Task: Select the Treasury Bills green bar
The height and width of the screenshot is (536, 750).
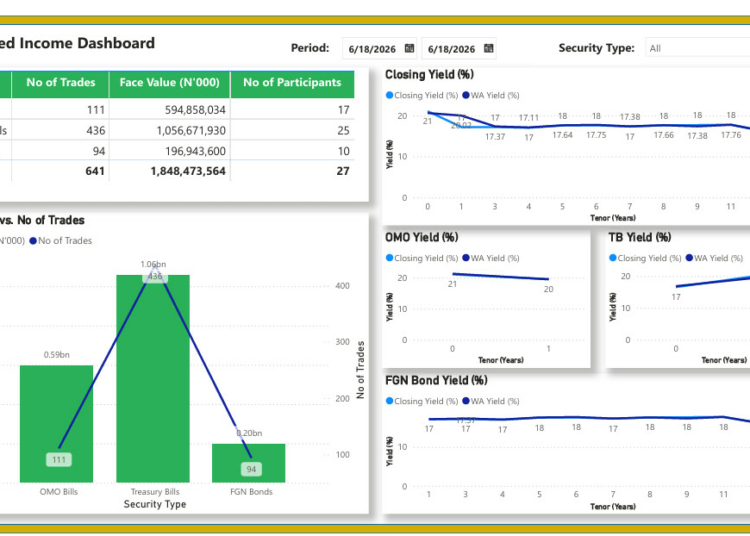Action: point(153,378)
